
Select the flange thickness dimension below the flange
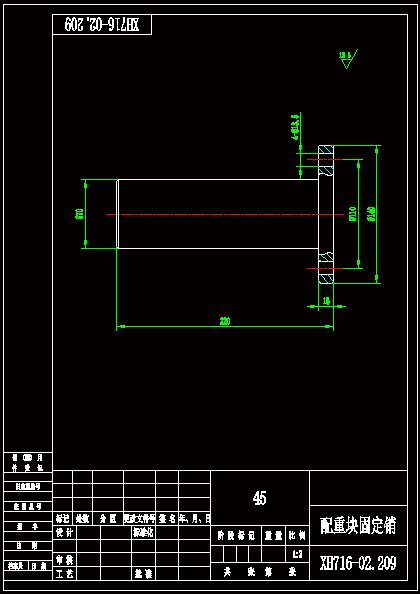click(326, 301)
